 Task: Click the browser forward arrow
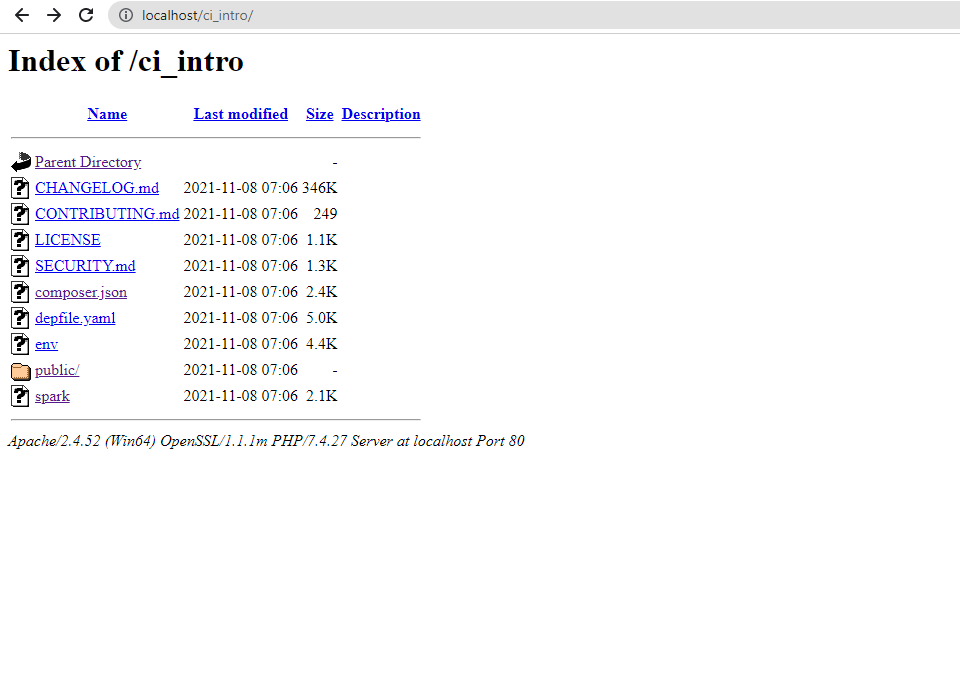point(54,15)
